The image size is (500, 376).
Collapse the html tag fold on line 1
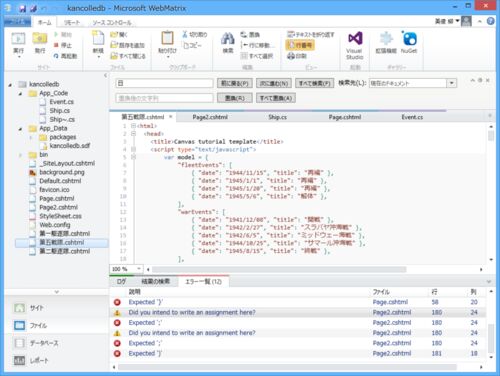tap(133, 126)
